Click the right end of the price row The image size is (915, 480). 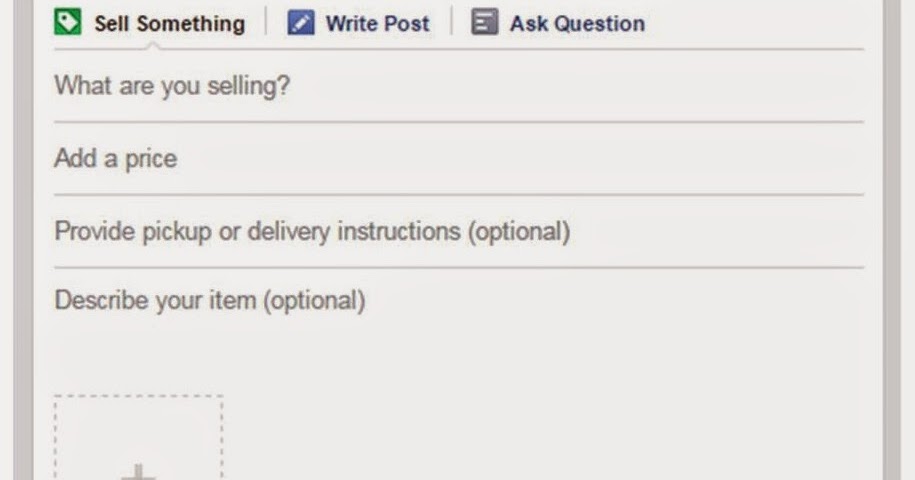point(817,159)
